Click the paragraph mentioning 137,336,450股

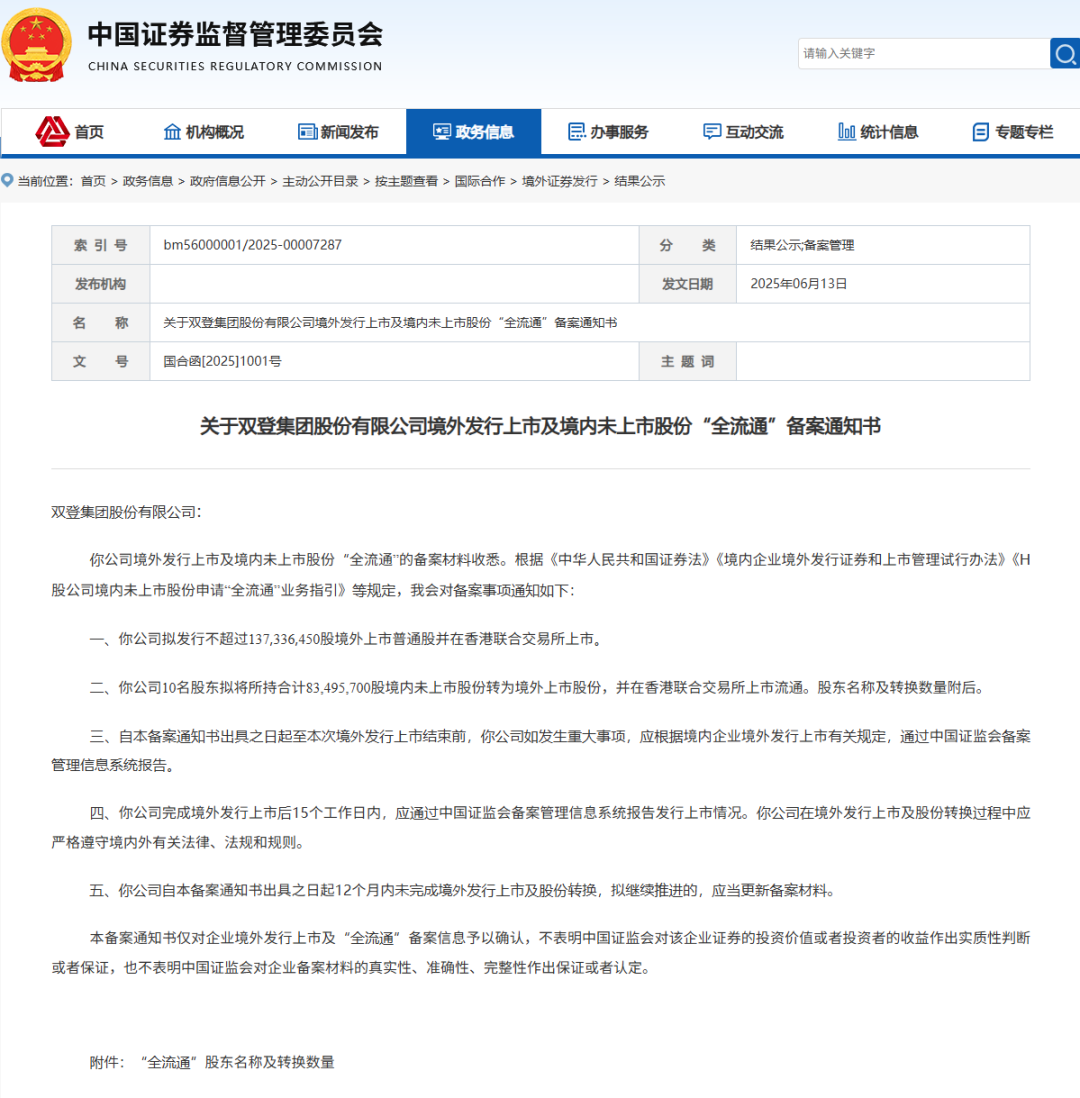346,639
